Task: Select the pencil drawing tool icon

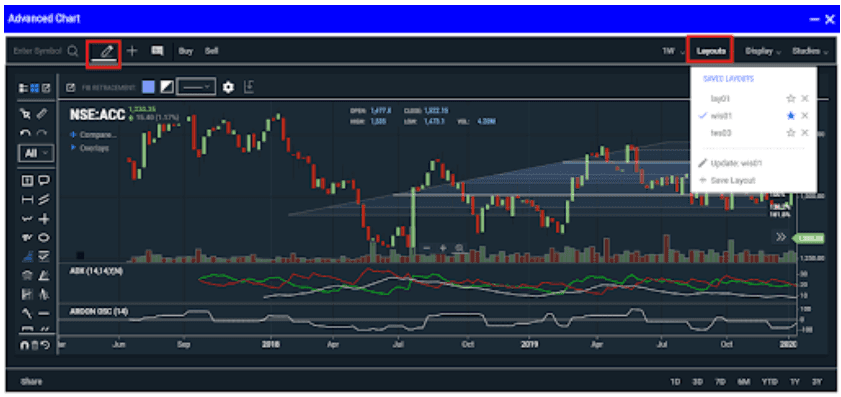Action: tap(107, 51)
